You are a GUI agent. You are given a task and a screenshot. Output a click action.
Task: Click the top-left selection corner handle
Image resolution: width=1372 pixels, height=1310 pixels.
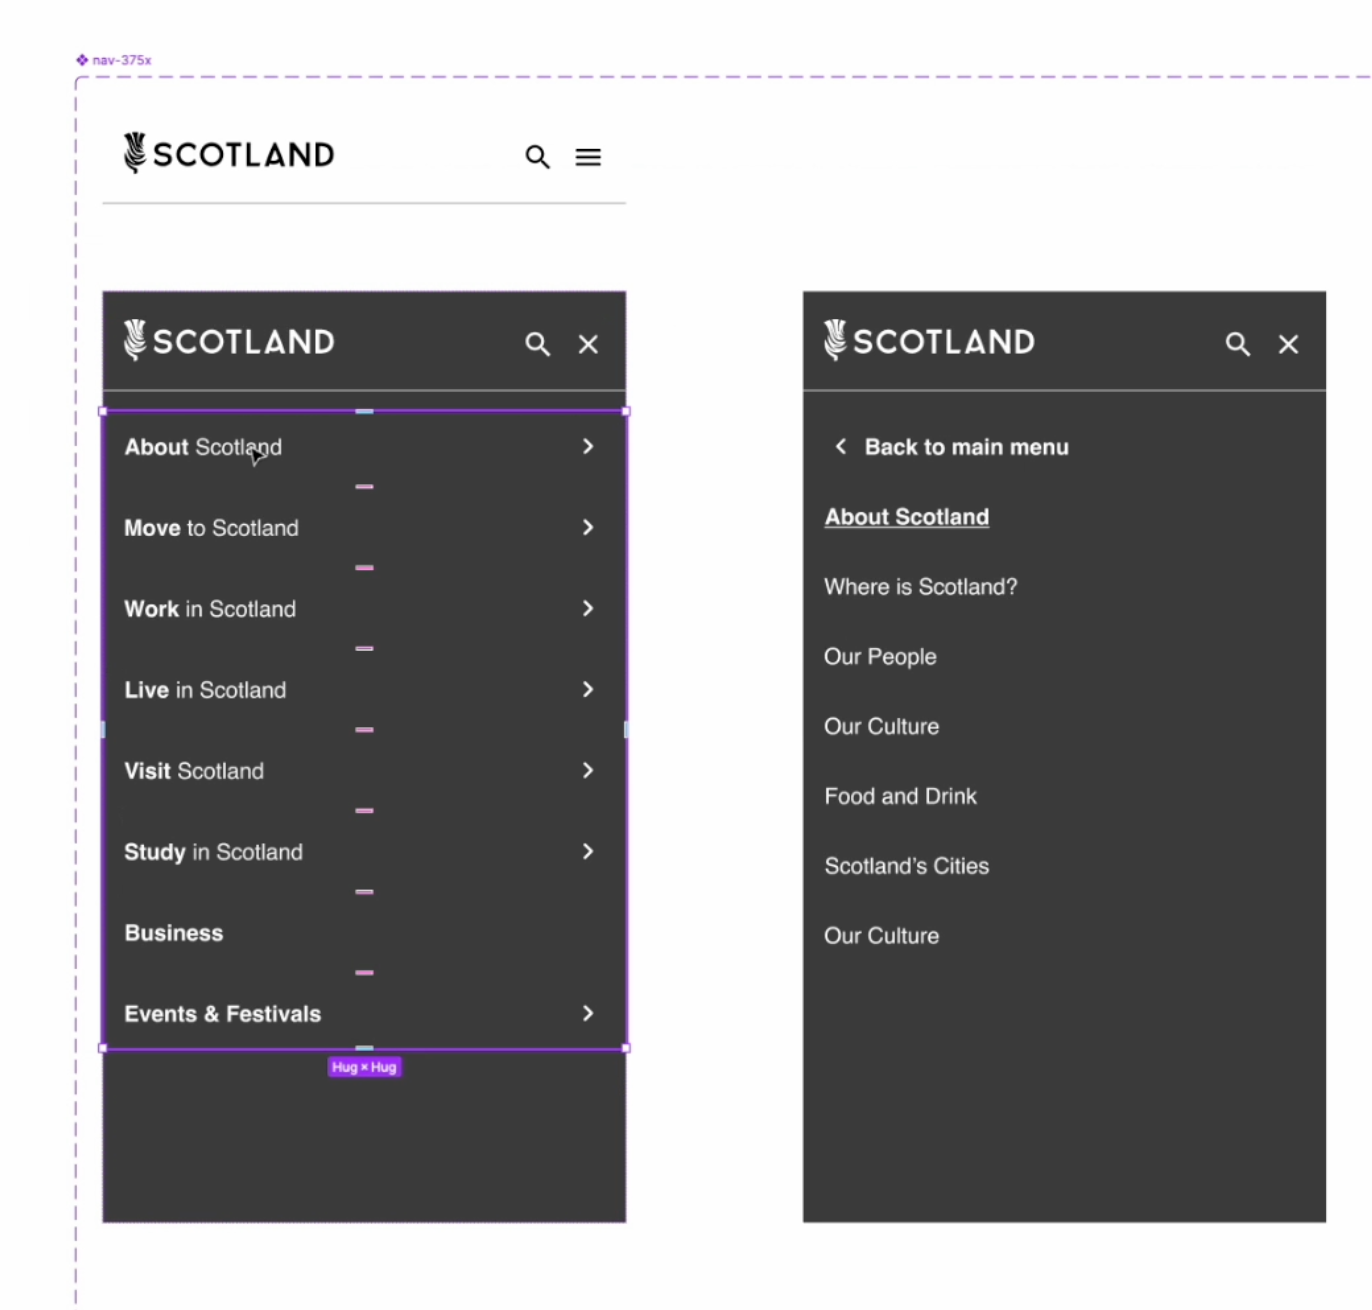[103, 411]
